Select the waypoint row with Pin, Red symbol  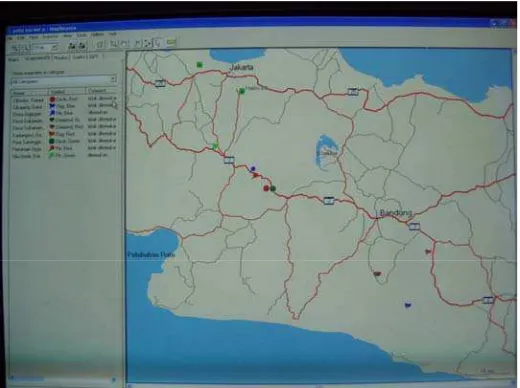pyautogui.click(x=64, y=148)
